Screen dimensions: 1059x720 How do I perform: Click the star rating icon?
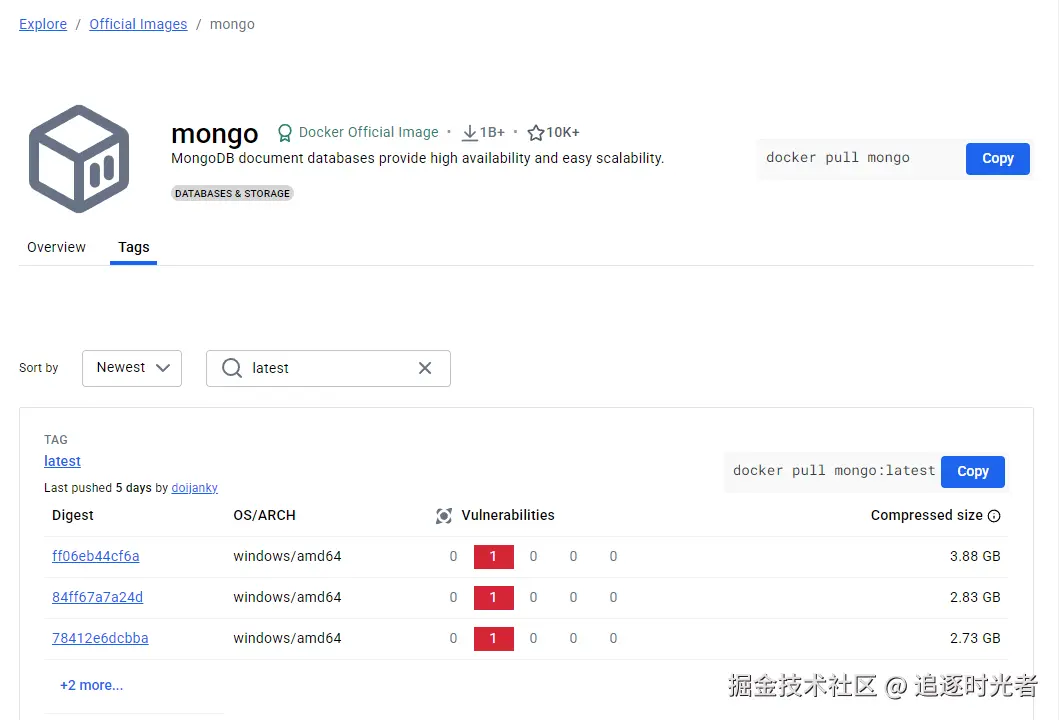536,132
